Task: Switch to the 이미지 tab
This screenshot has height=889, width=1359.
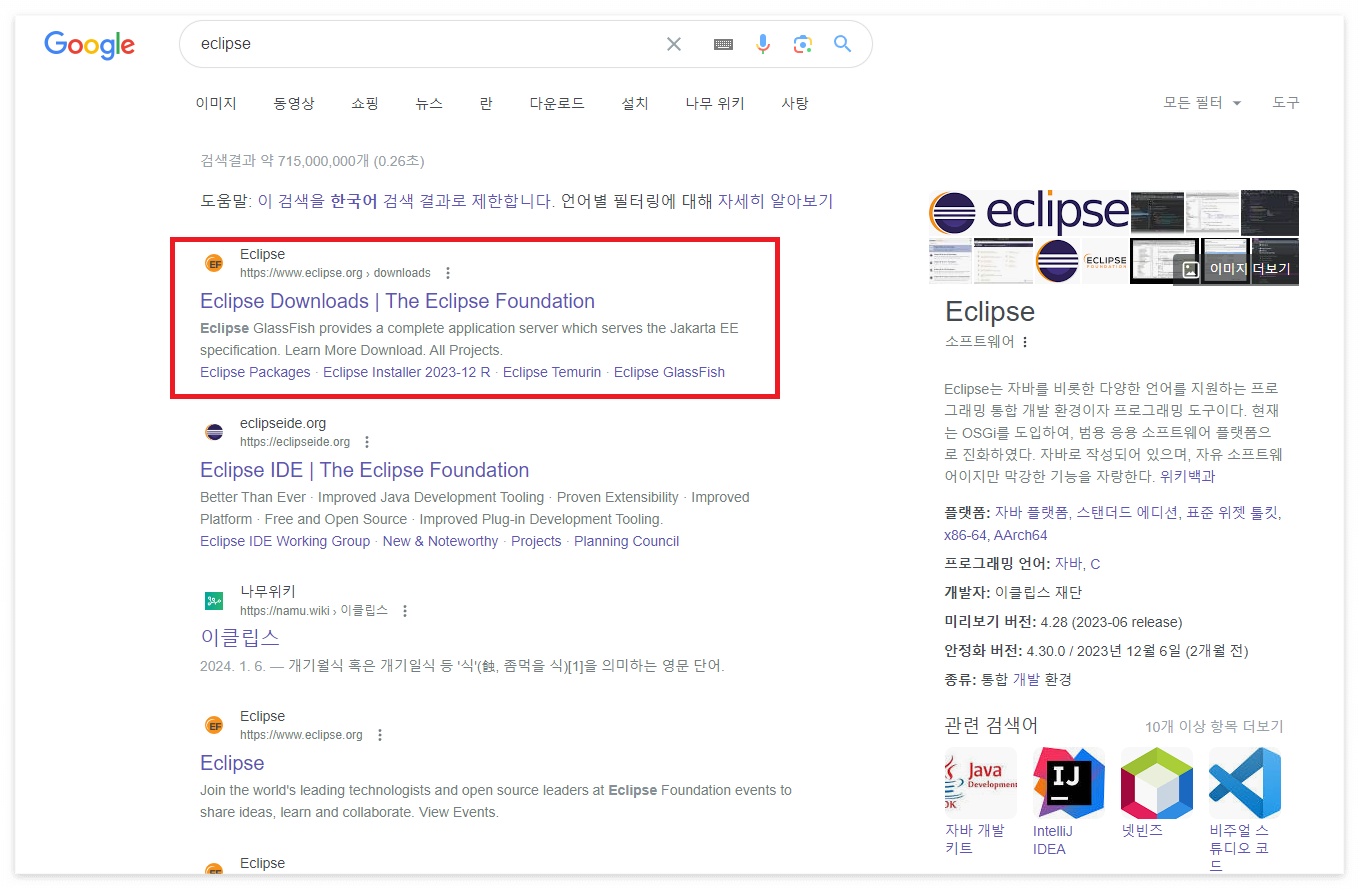Action: (216, 103)
